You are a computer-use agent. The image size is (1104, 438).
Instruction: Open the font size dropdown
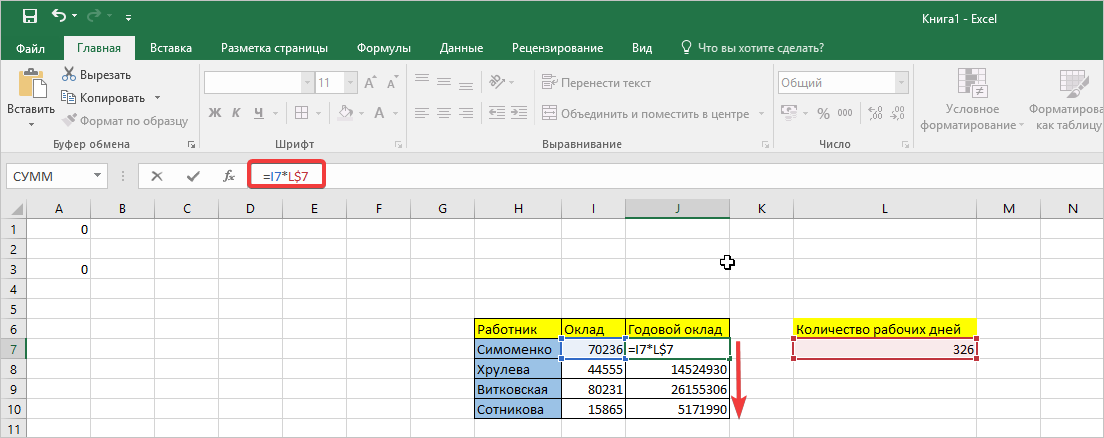click(x=352, y=83)
